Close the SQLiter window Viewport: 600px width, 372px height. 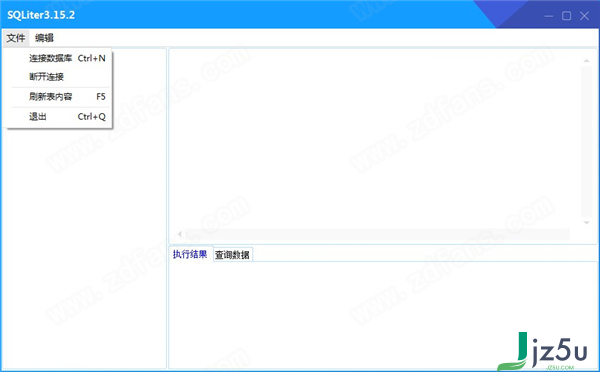(x=584, y=16)
